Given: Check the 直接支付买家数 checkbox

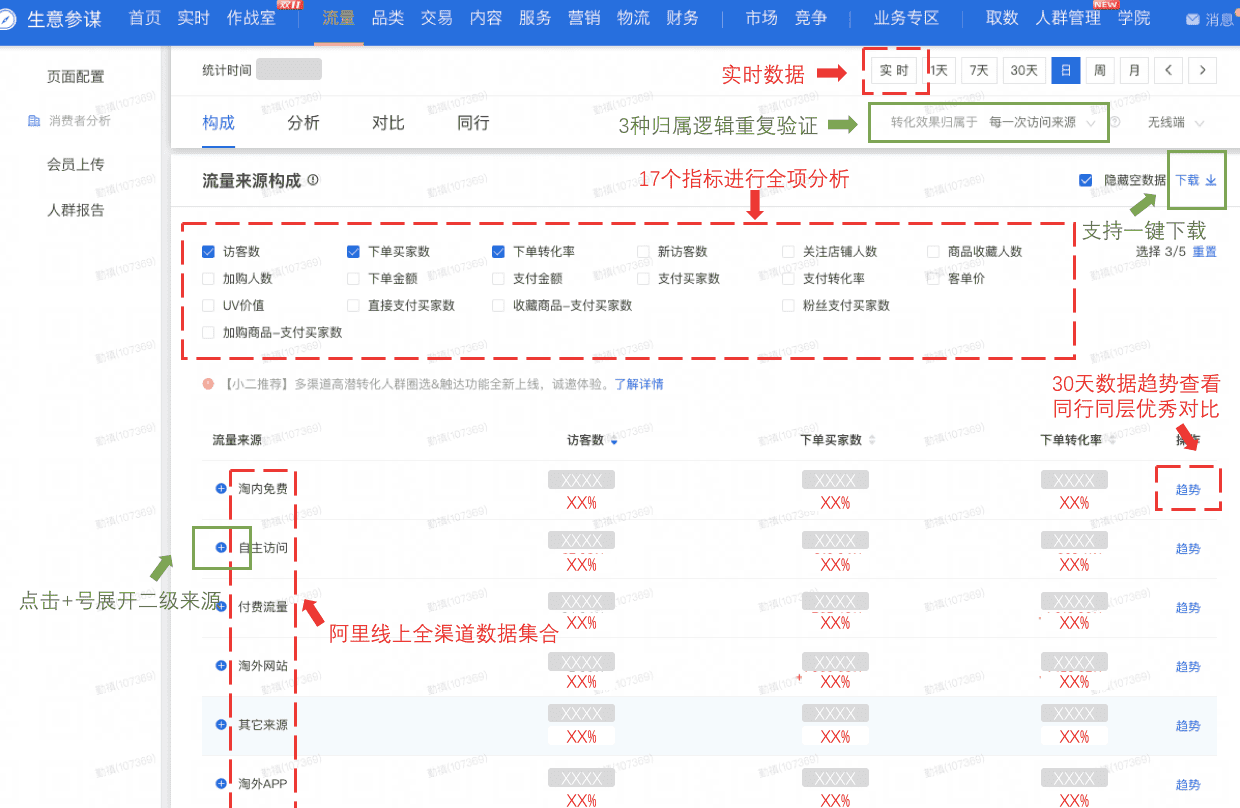Looking at the screenshot, I should 353,306.
